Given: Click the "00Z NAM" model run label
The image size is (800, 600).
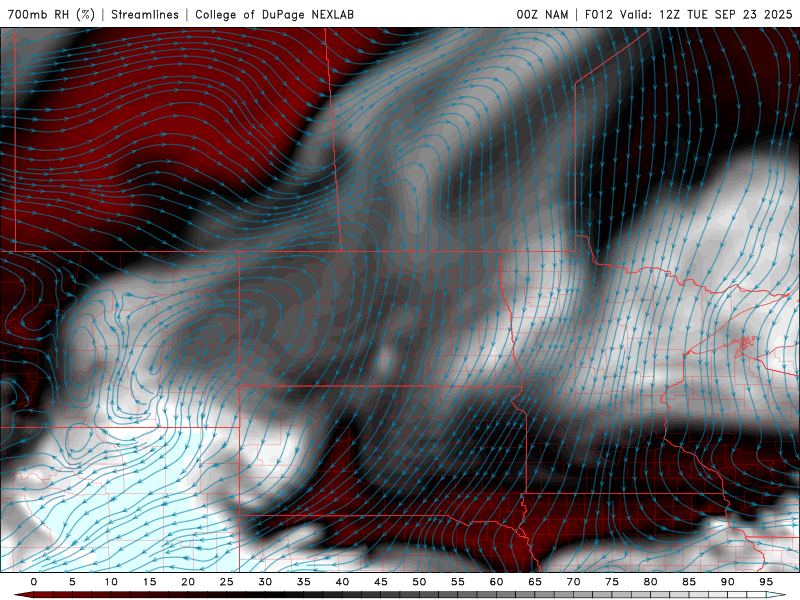Looking at the screenshot, I should (542, 14).
